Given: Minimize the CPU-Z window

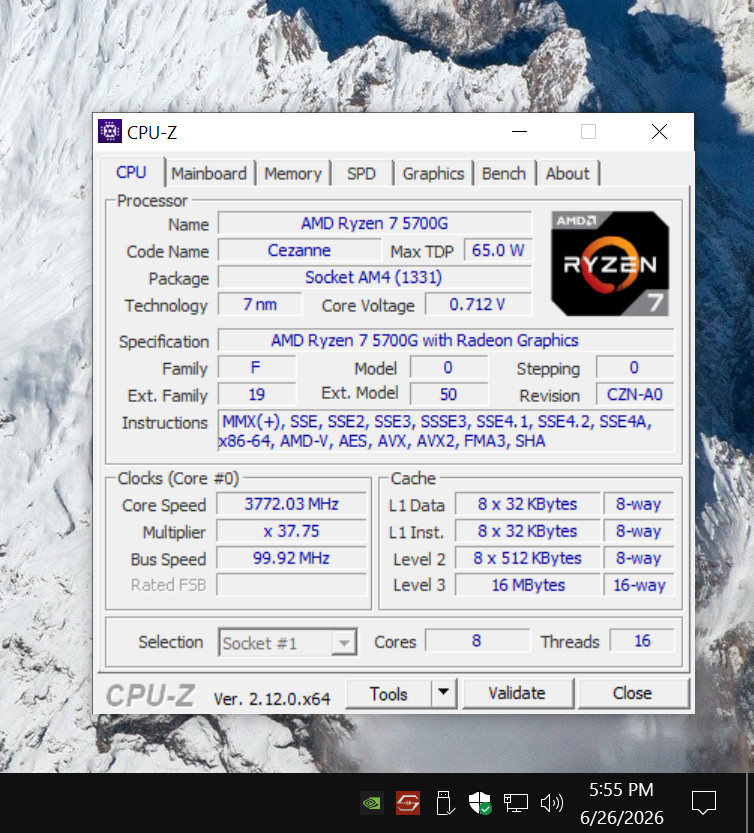Looking at the screenshot, I should click(x=520, y=131).
